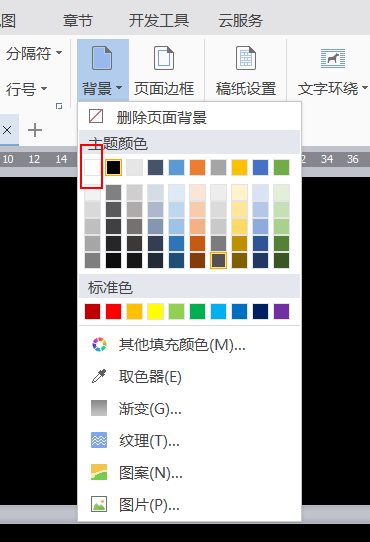Choose Other Fill Colors (其他填充颜色)
This screenshot has width=370, height=542.
(x=189, y=344)
